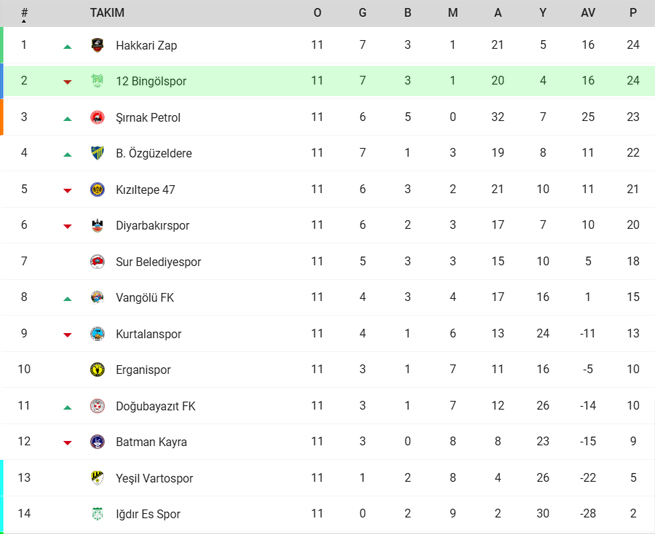This screenshot has height=534, width=655.
Task: Click the highlighted 12 Bingölspor row
Action: pos(328,81)
